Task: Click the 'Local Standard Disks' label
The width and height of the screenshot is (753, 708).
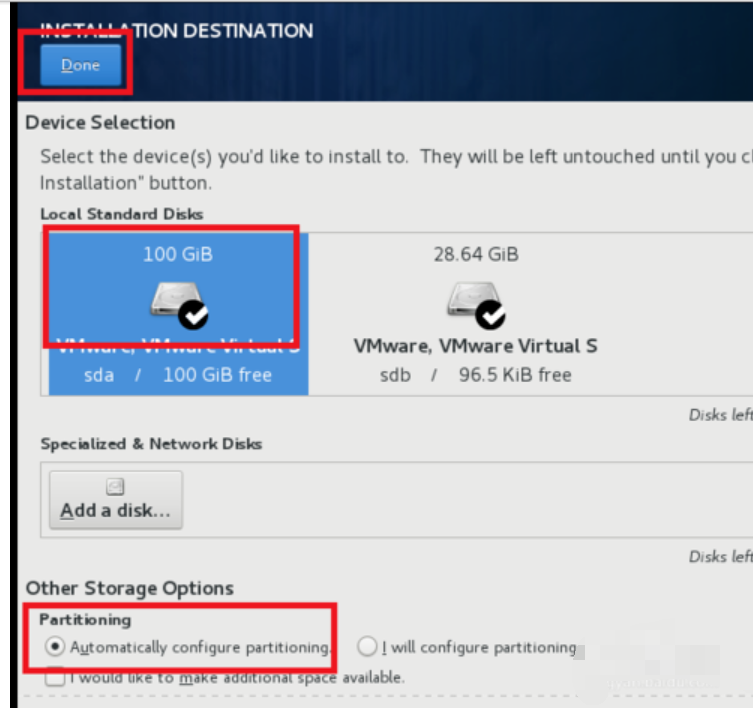Action: (121, 214)
